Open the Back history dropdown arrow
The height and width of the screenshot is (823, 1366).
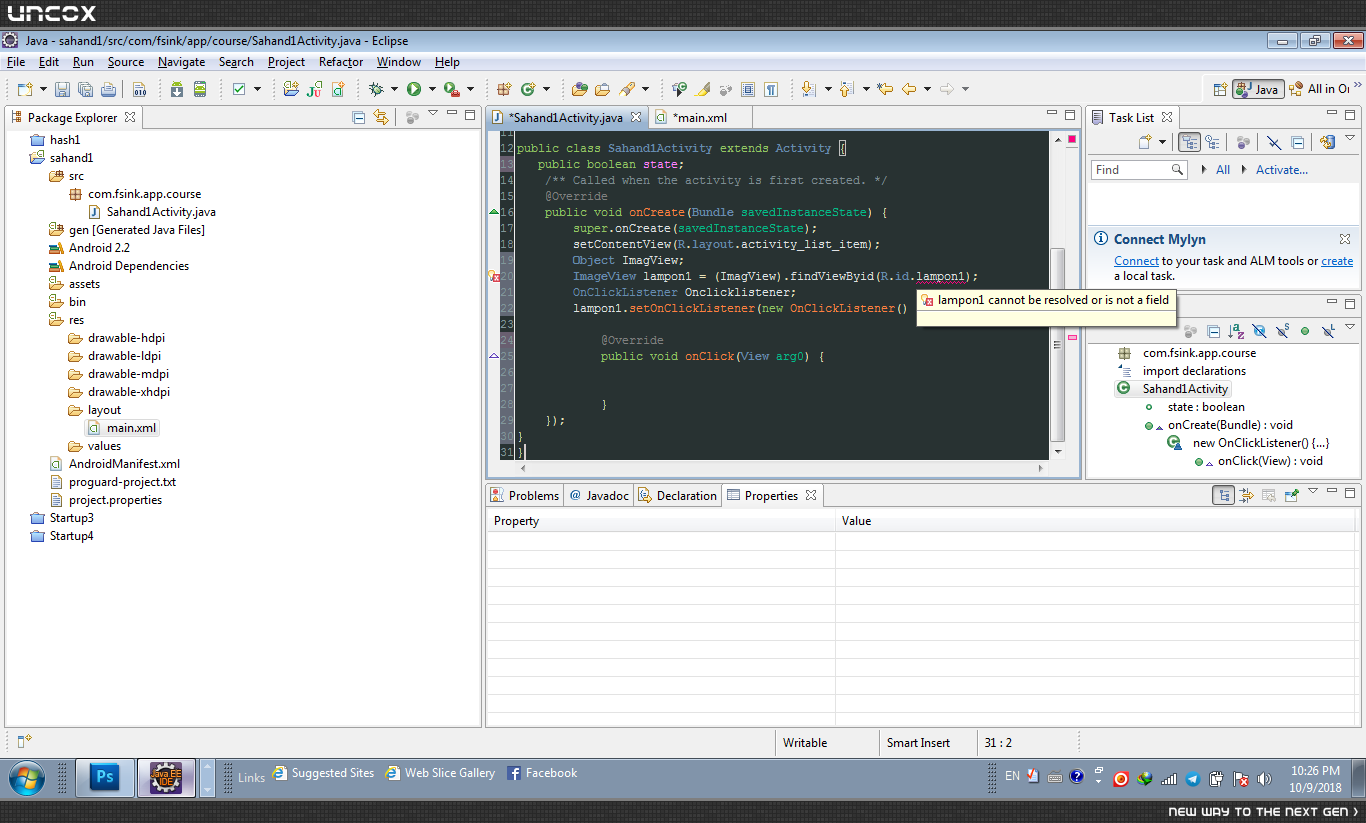click(x=927, y=89)
